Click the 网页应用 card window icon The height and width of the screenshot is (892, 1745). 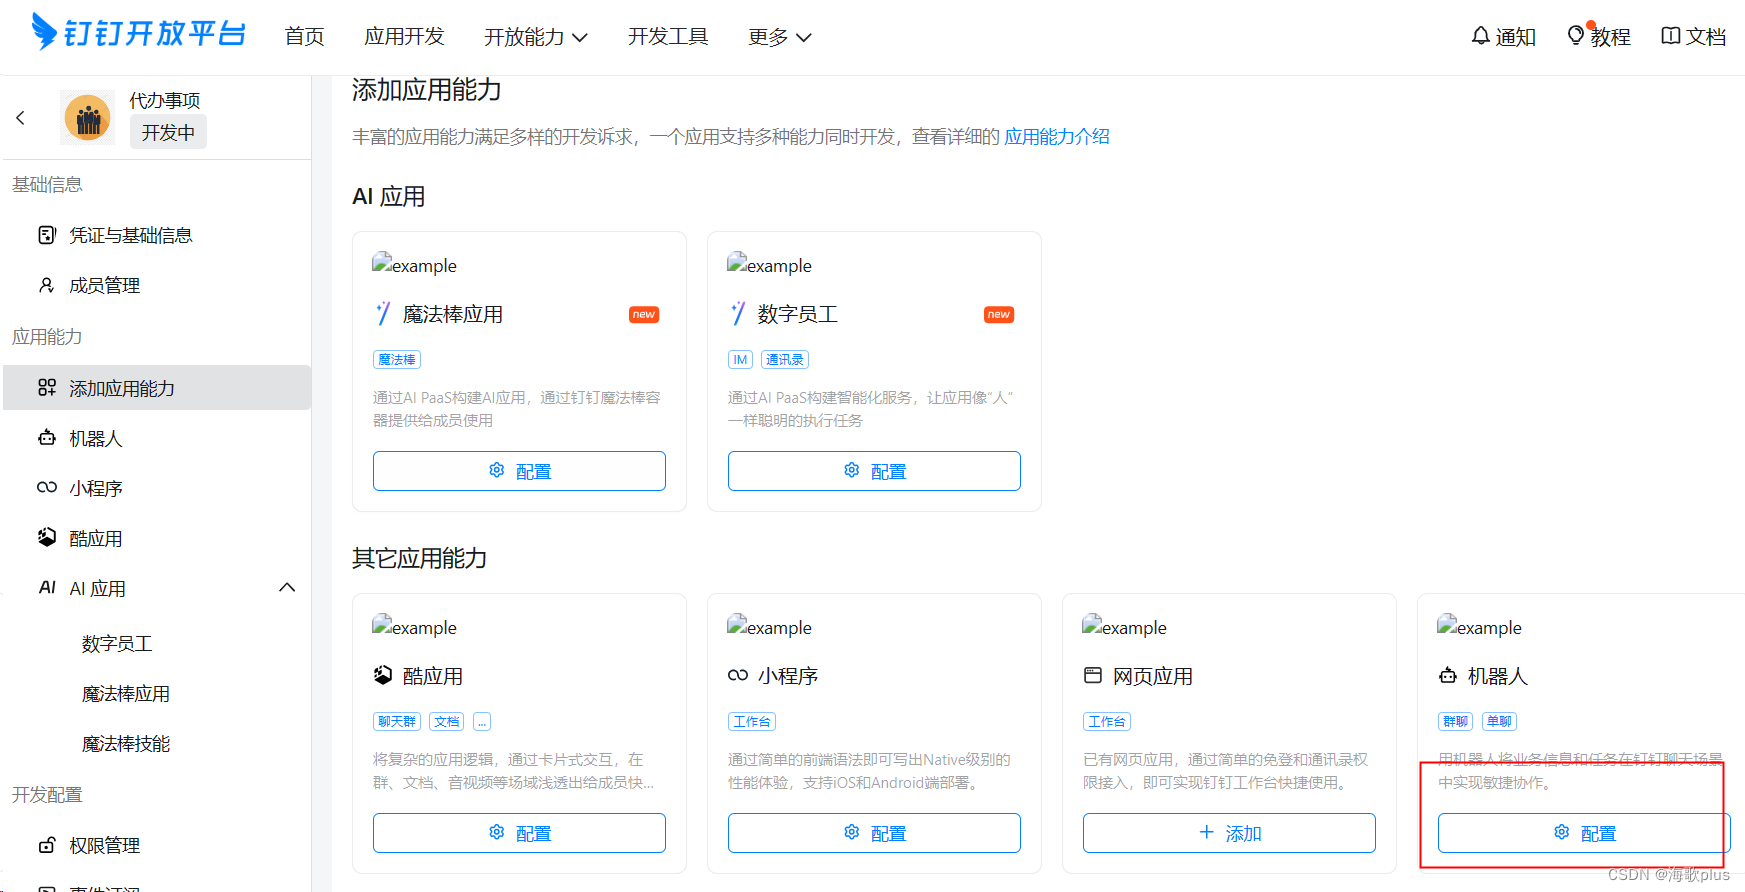(x=1093, y=675)
